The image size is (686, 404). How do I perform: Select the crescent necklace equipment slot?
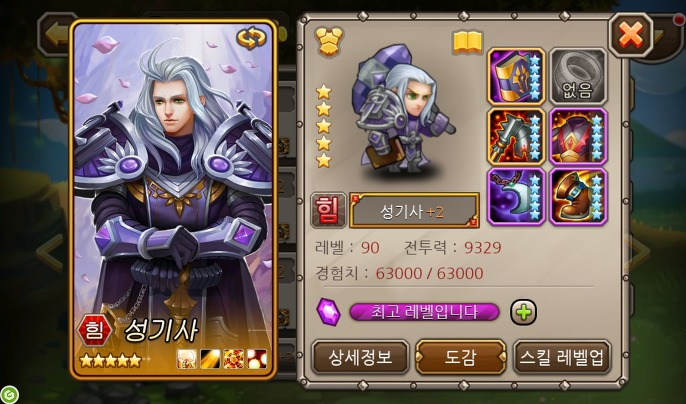(516, 197)
